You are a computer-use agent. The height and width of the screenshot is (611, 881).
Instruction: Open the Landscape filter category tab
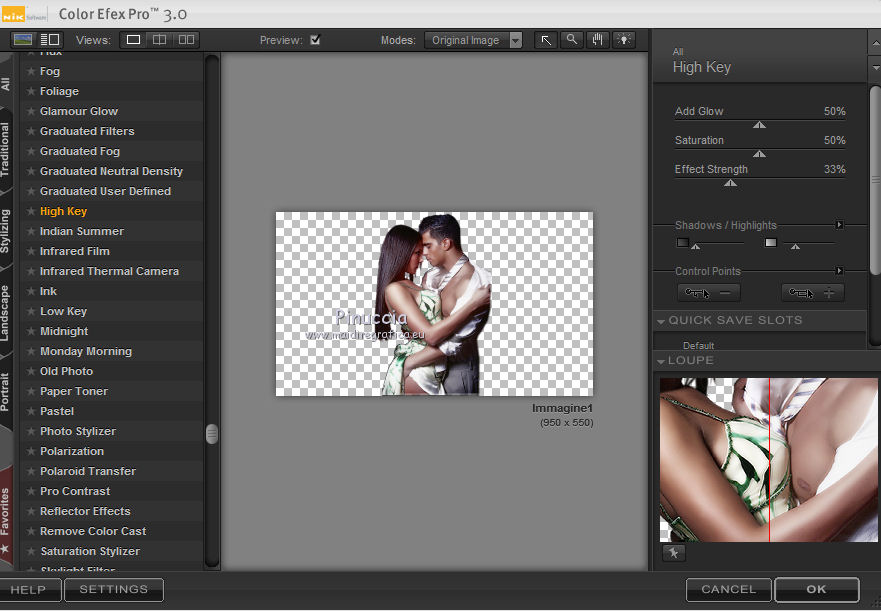6,312
